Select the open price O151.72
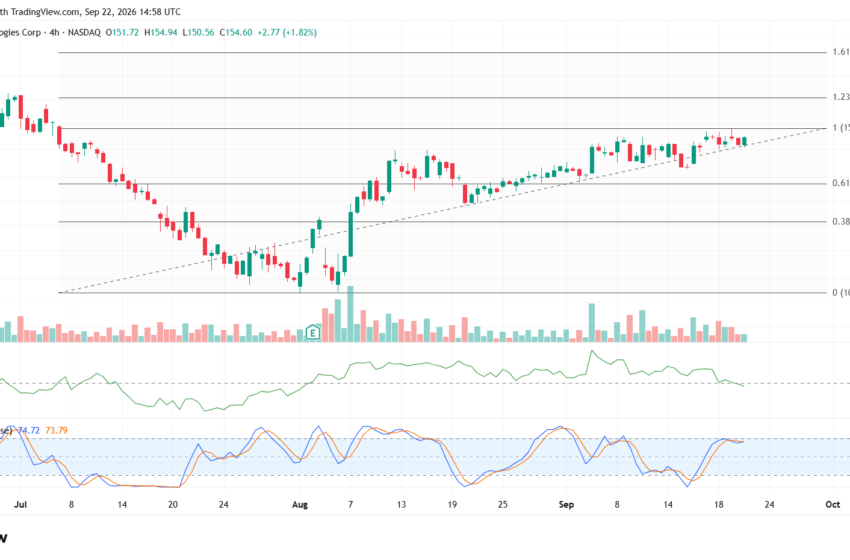 [122, 33]
